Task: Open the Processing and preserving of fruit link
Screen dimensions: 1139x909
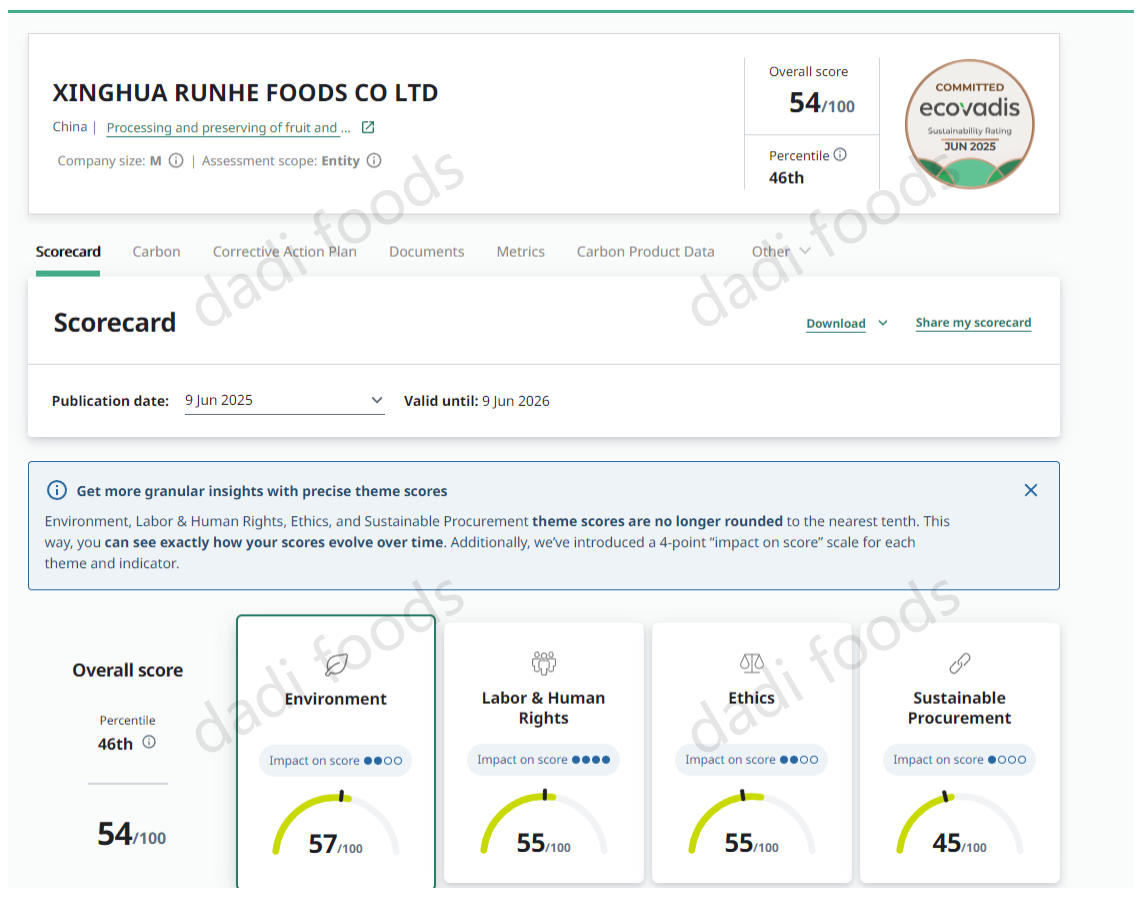Action: 228,128
